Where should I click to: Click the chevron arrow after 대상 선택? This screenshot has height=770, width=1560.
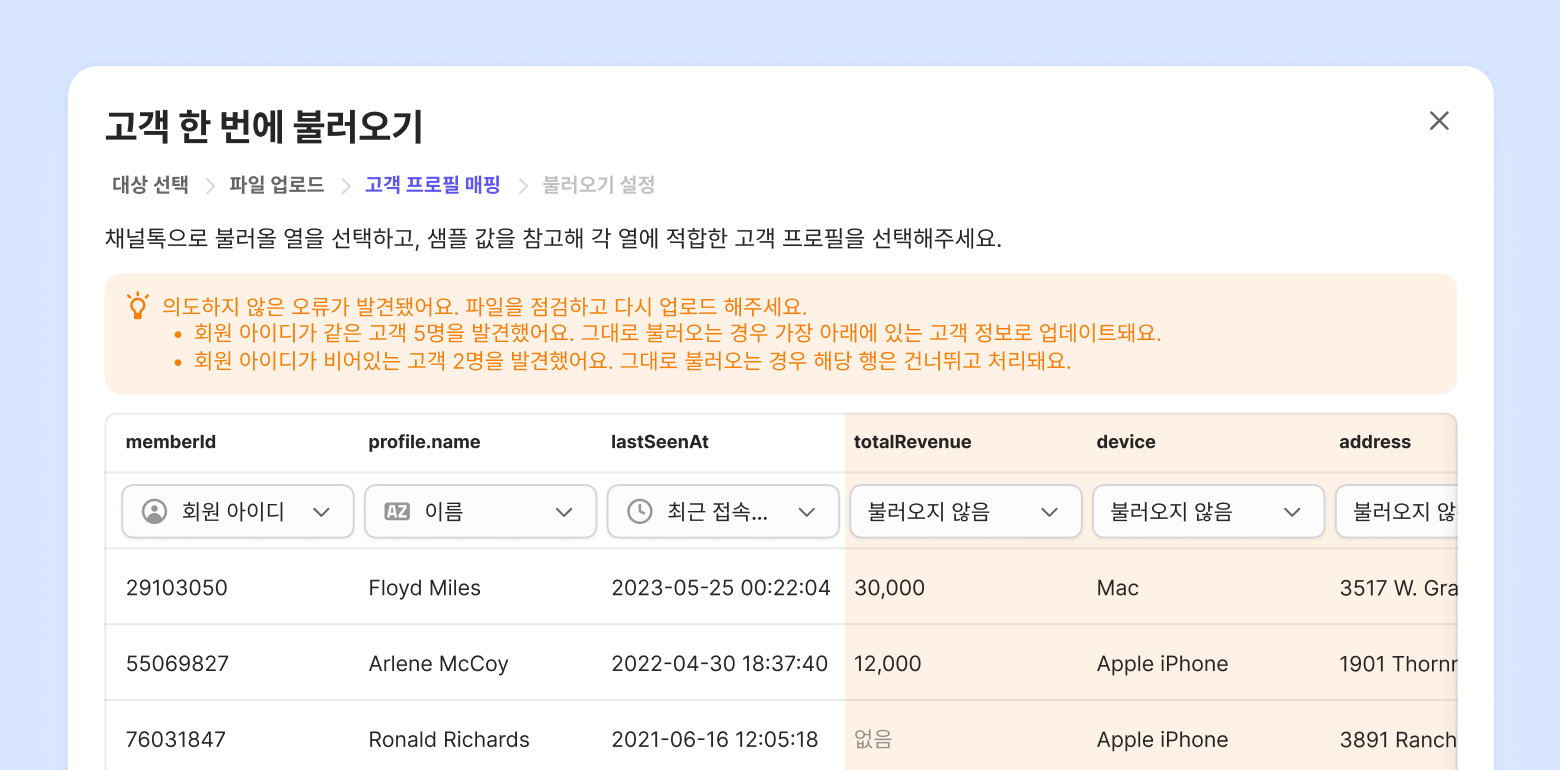pyautogui.click(x=210, y=185)
